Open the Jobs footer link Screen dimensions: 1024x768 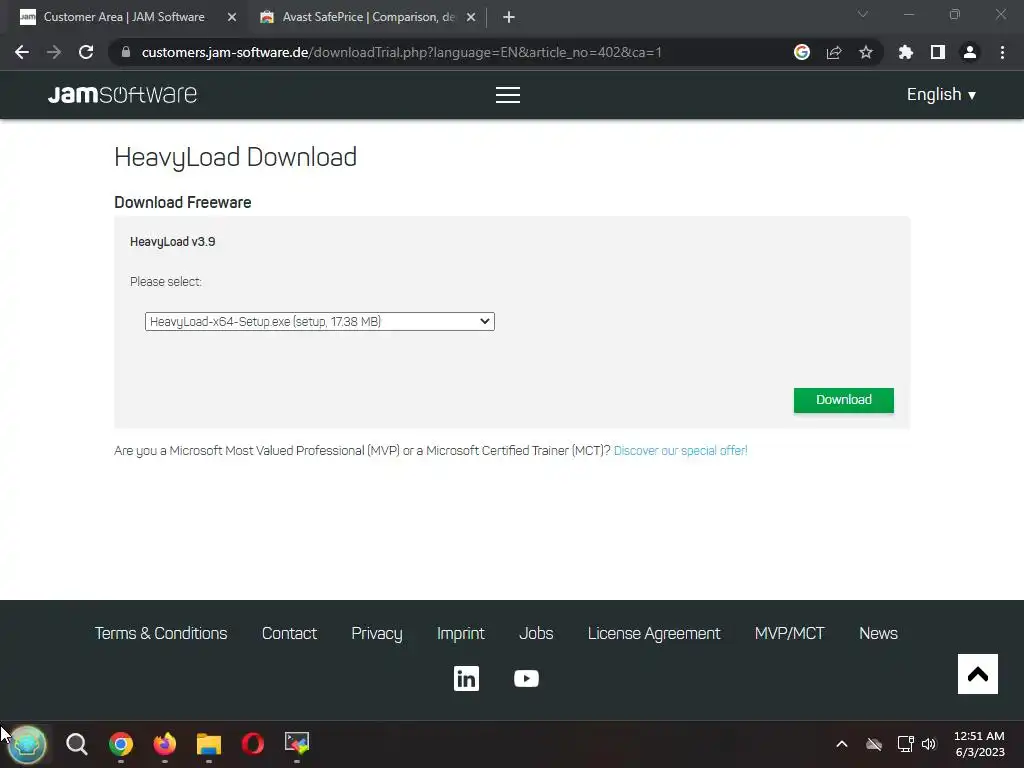click(536, 633)
